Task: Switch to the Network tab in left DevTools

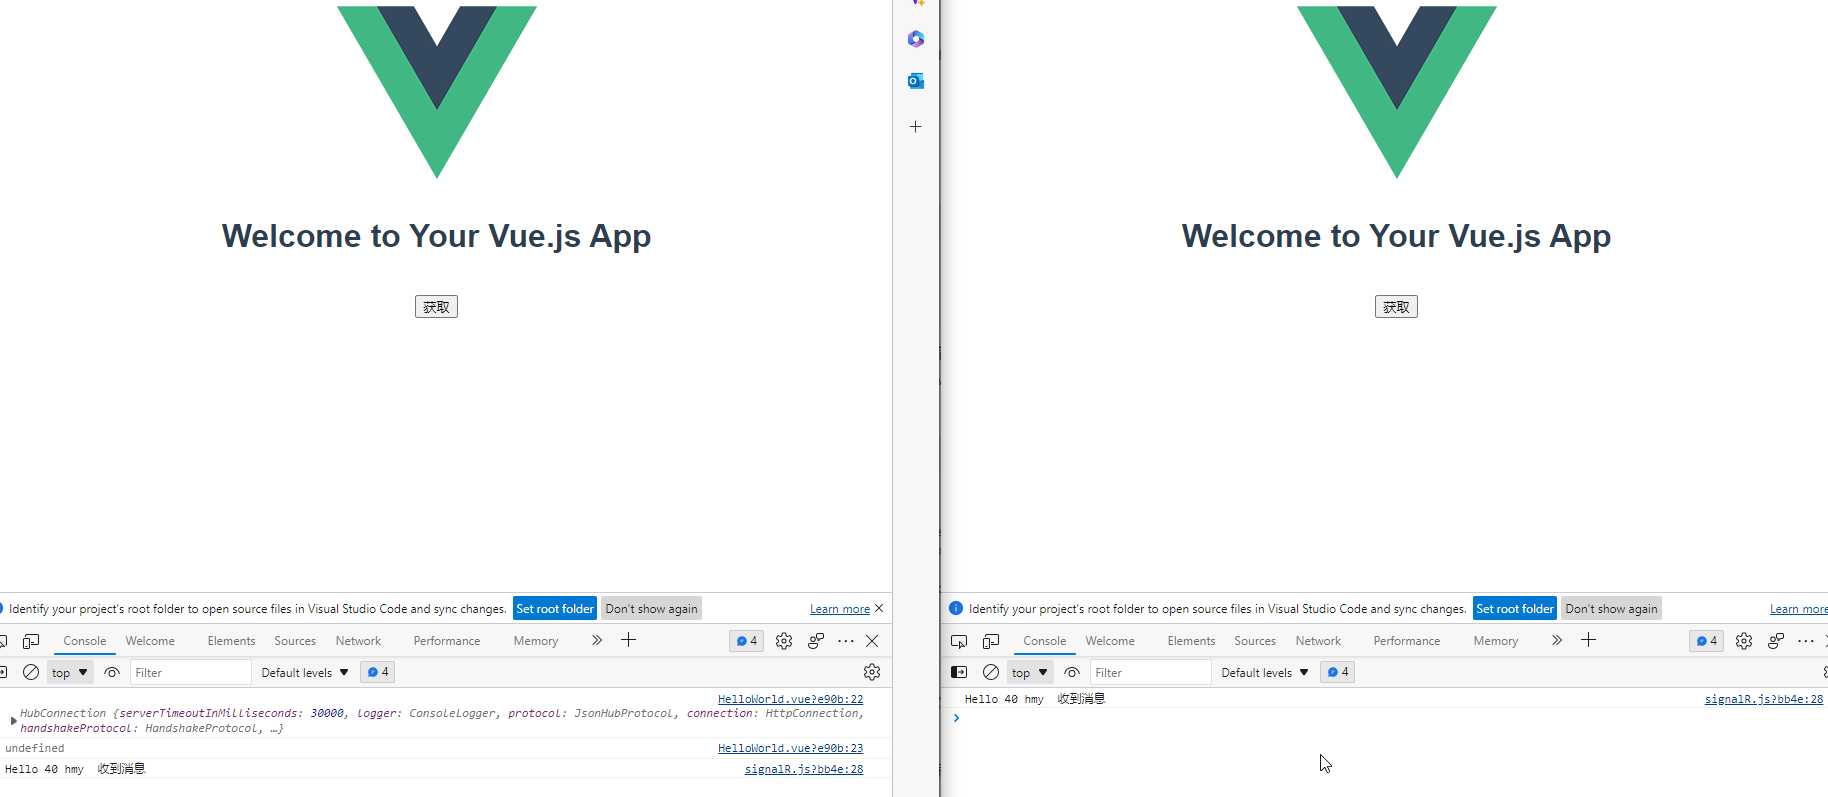Action: click(358, 641)
